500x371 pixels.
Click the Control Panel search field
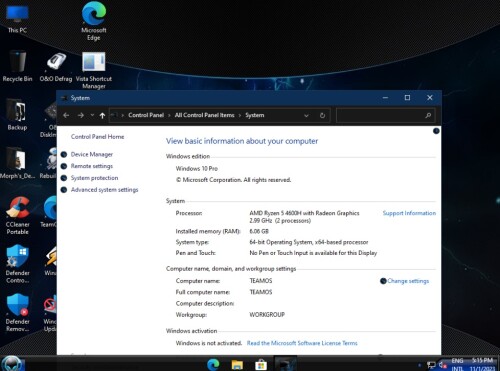point(386,115)
